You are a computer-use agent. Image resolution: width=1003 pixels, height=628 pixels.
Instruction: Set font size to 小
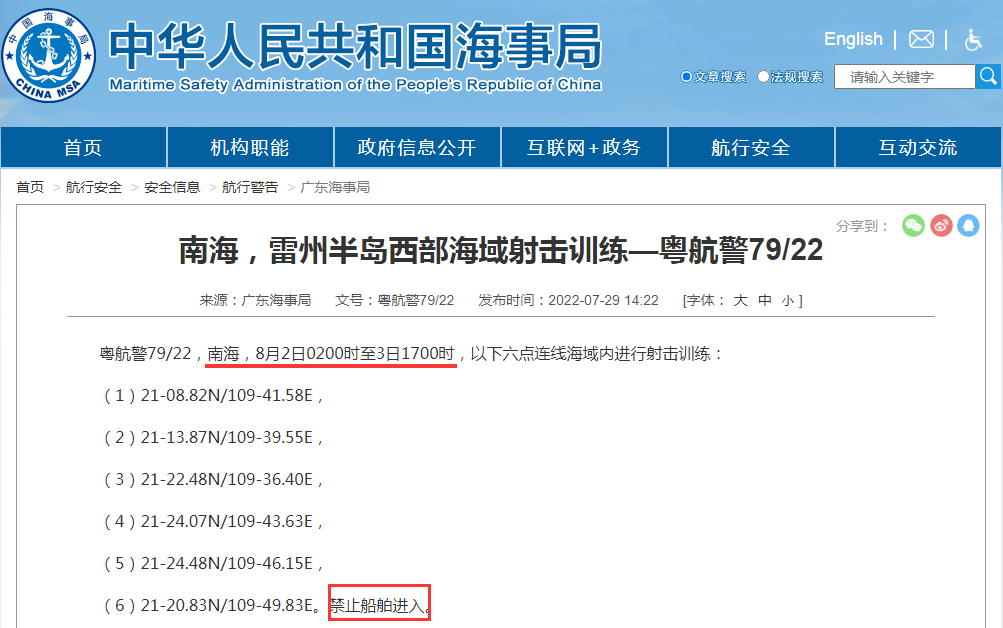787,300
